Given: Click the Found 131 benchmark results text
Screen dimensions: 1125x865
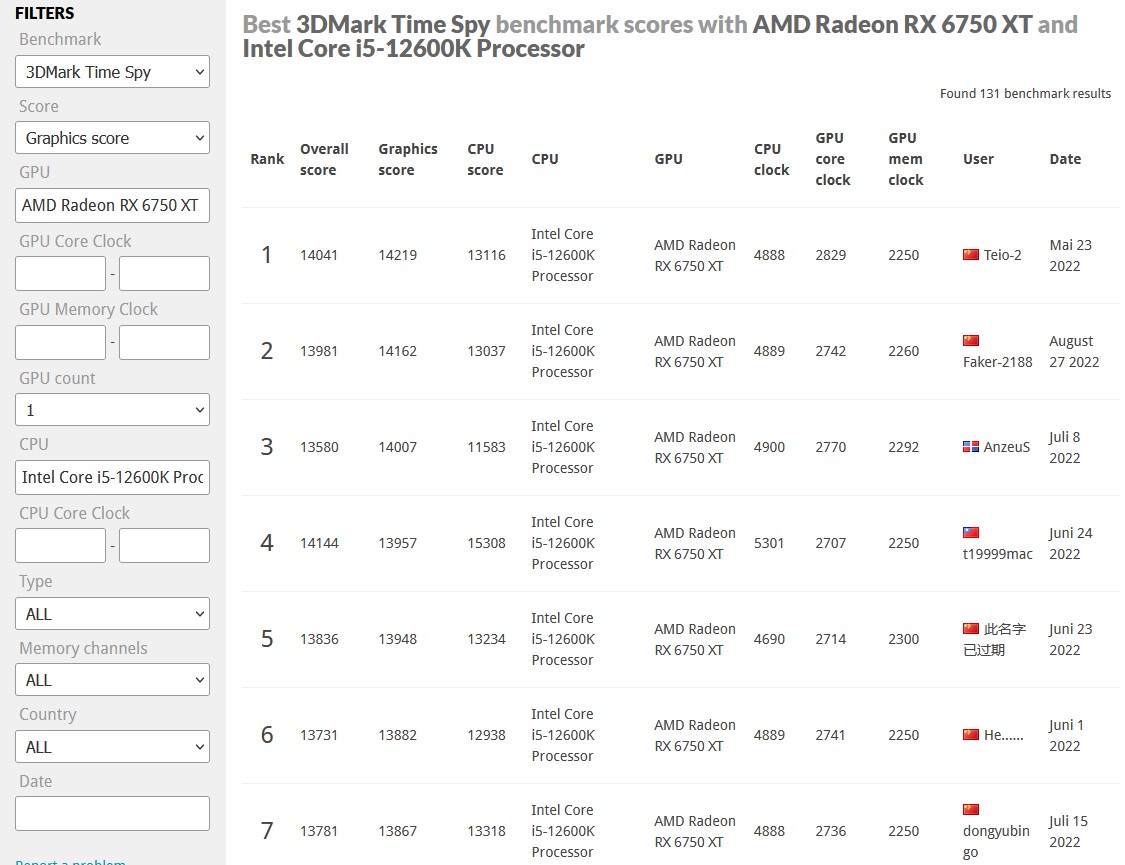Looking at the screenshot, I should point(1025,93).
